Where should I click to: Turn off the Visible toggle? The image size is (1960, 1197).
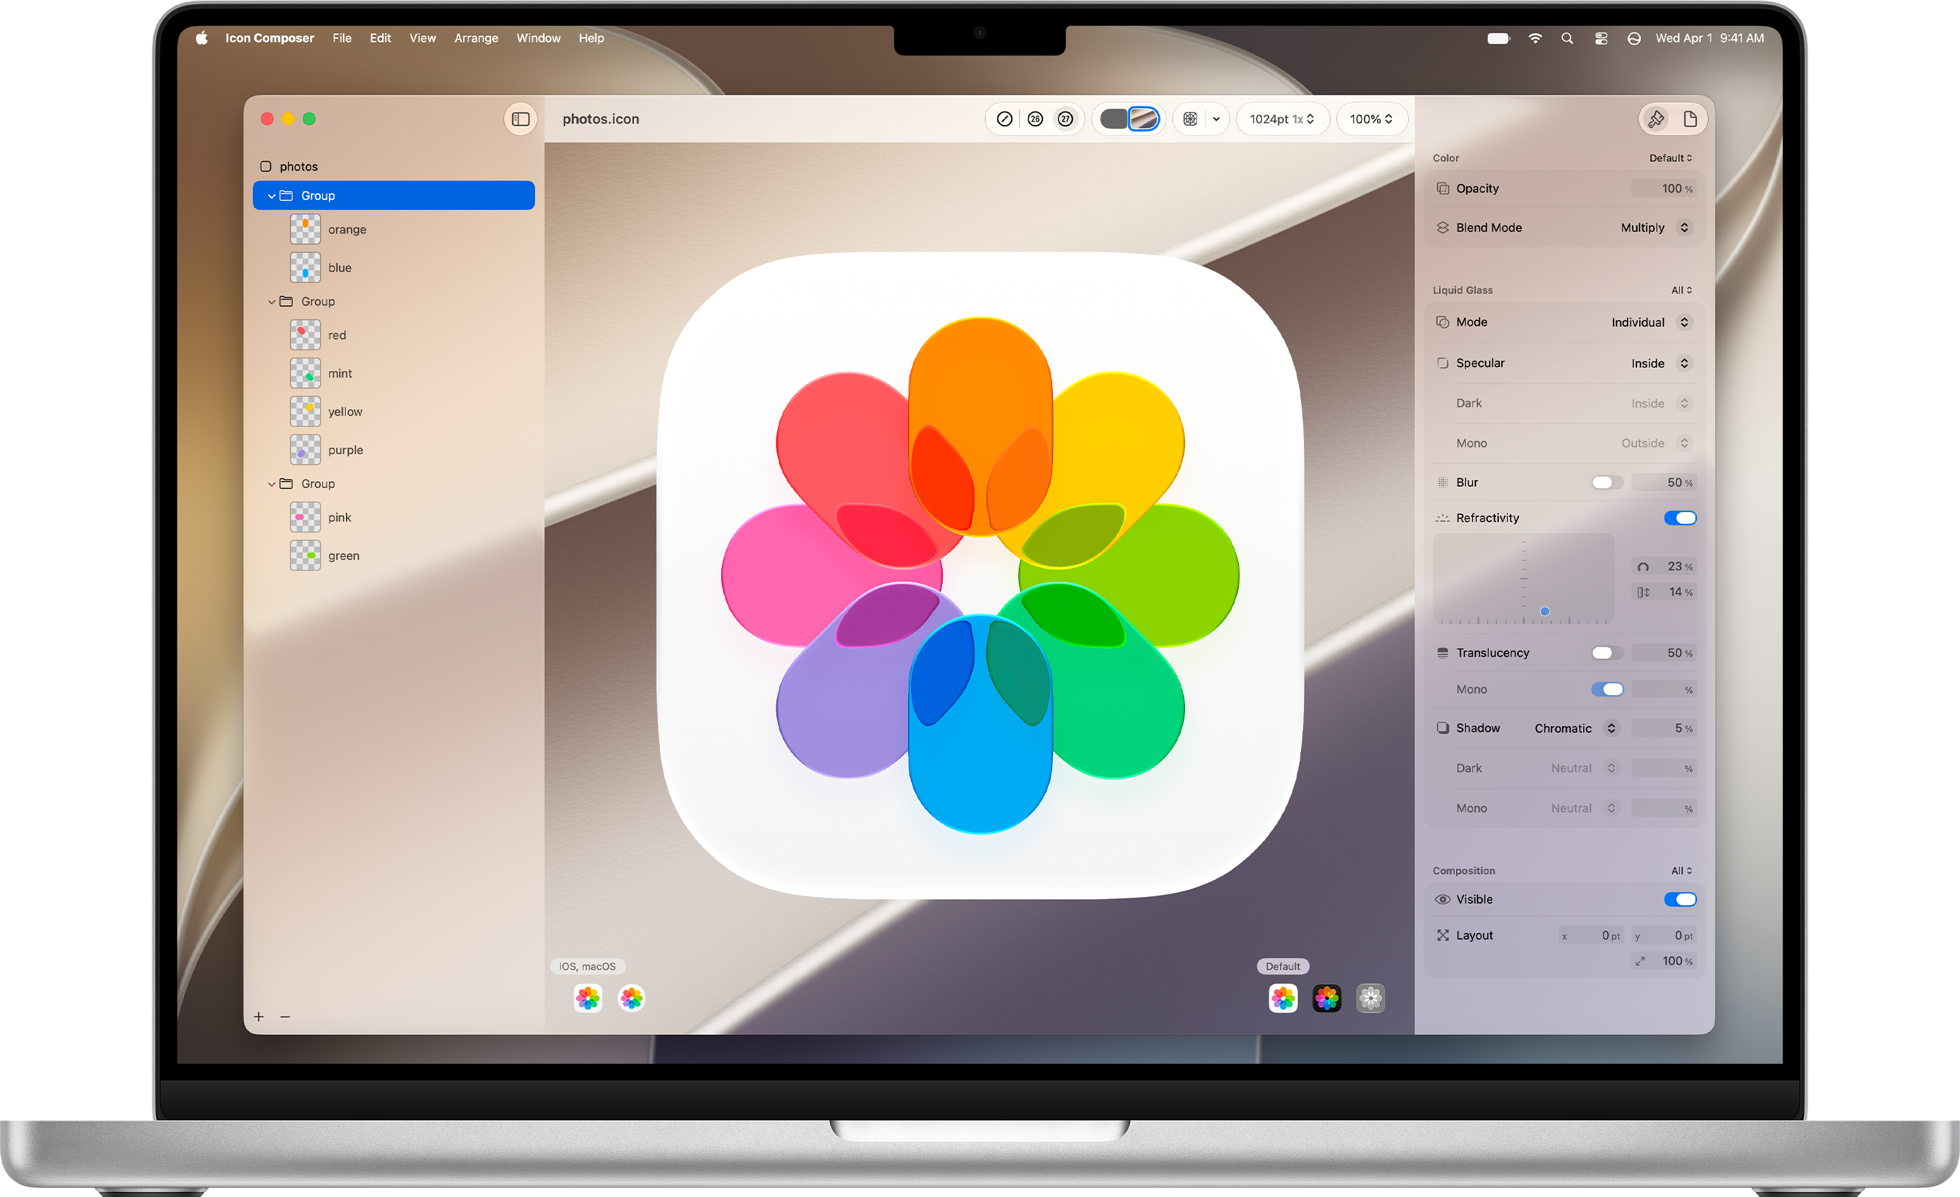(x=1680, y=900)
